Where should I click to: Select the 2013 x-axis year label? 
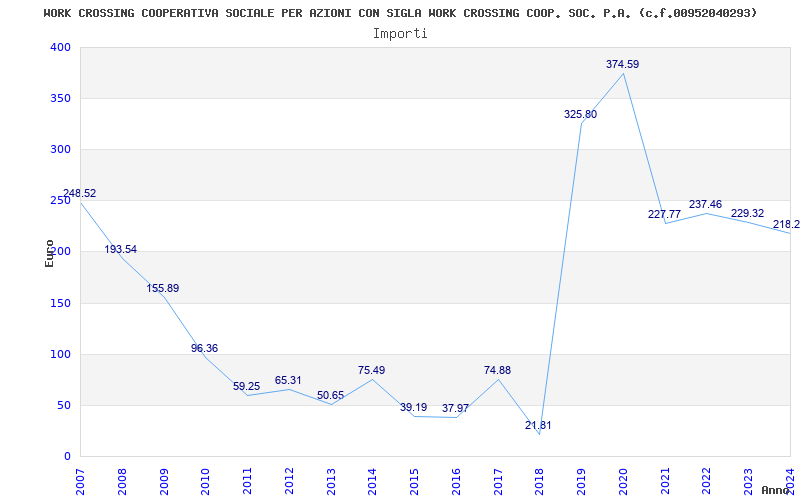[x=331, y=481]
